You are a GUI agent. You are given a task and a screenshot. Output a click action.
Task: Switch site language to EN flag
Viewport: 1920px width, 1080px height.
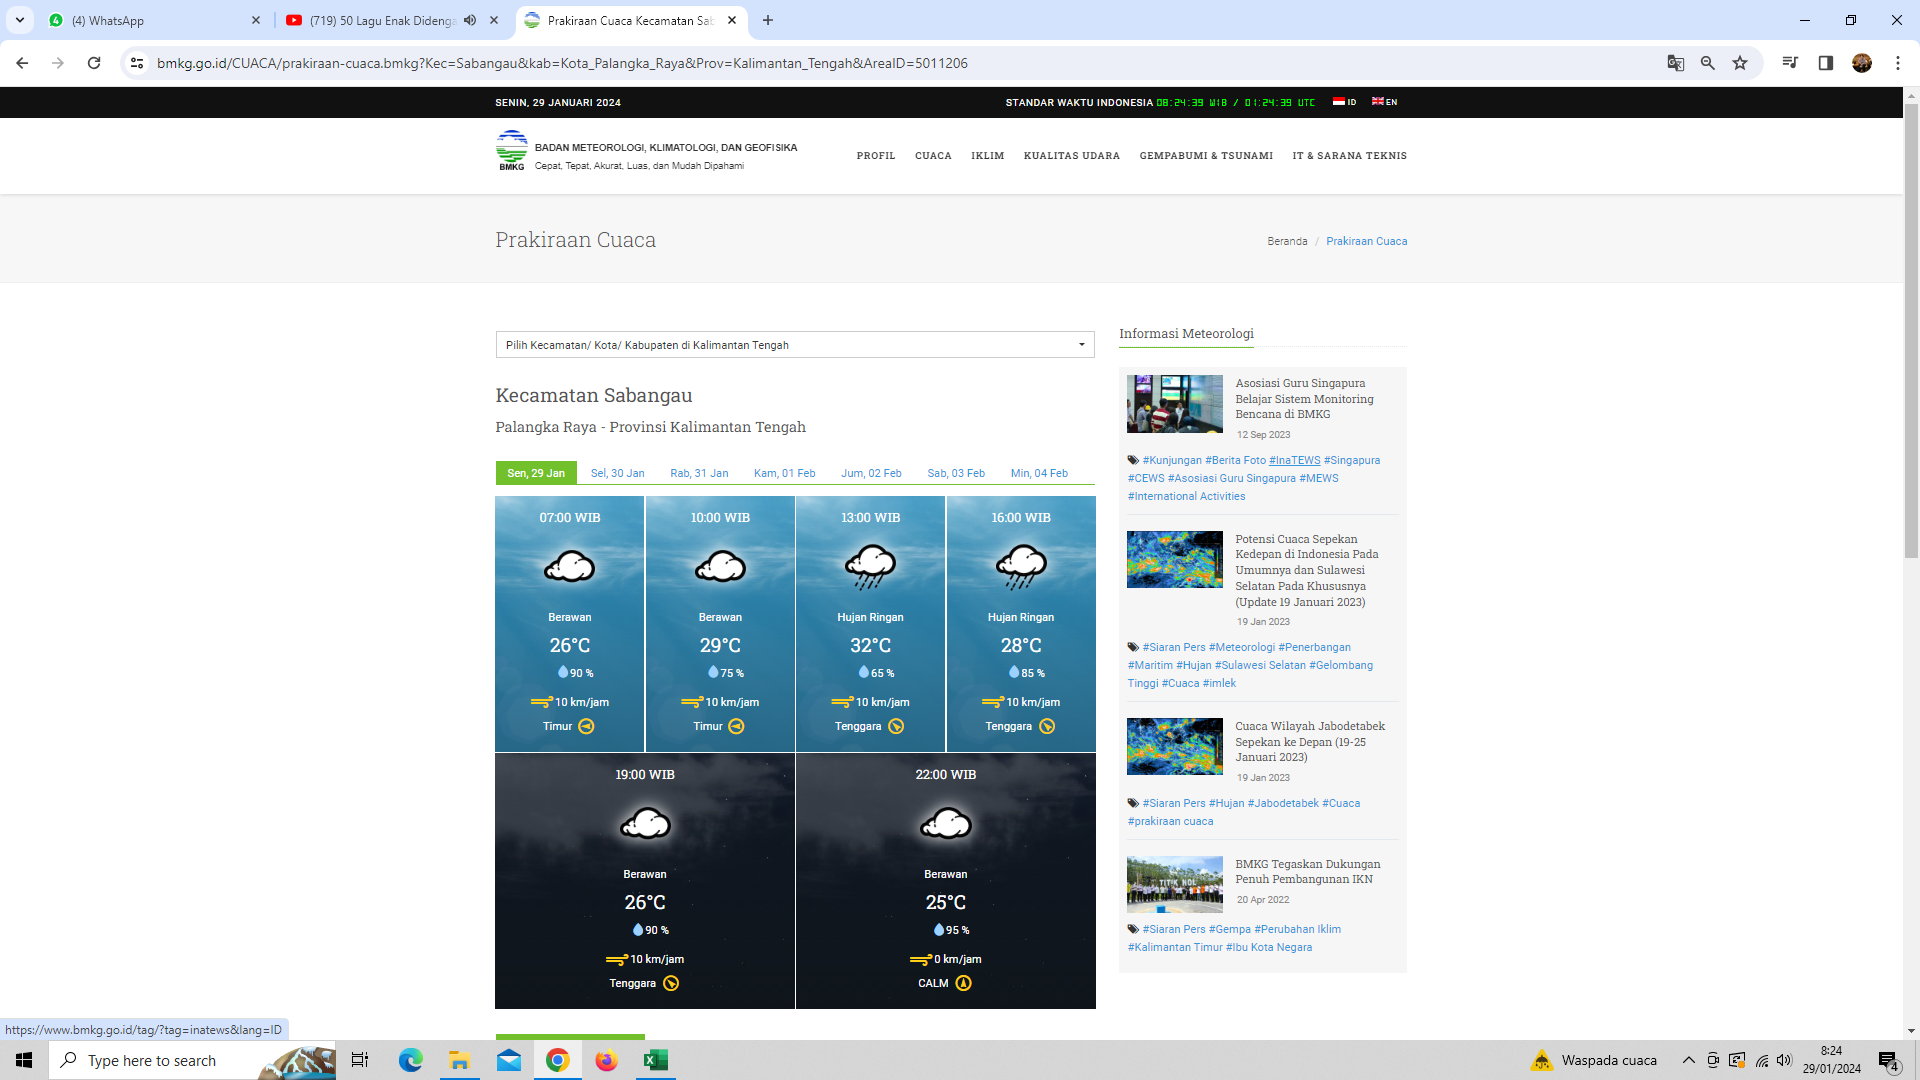[1384, 102]
